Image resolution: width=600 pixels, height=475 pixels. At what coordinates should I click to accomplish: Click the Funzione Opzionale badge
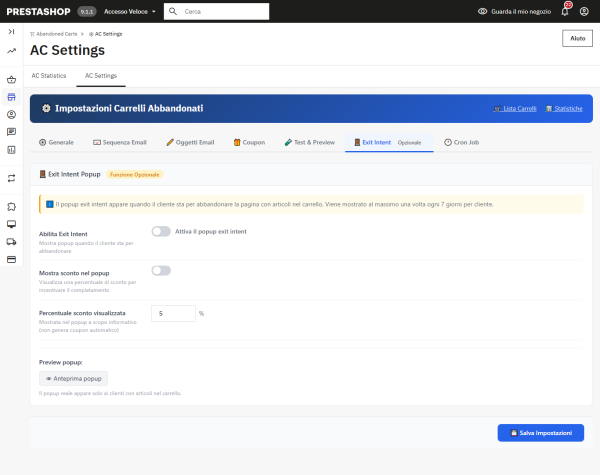pyautogui.click(x=135, y=175)
